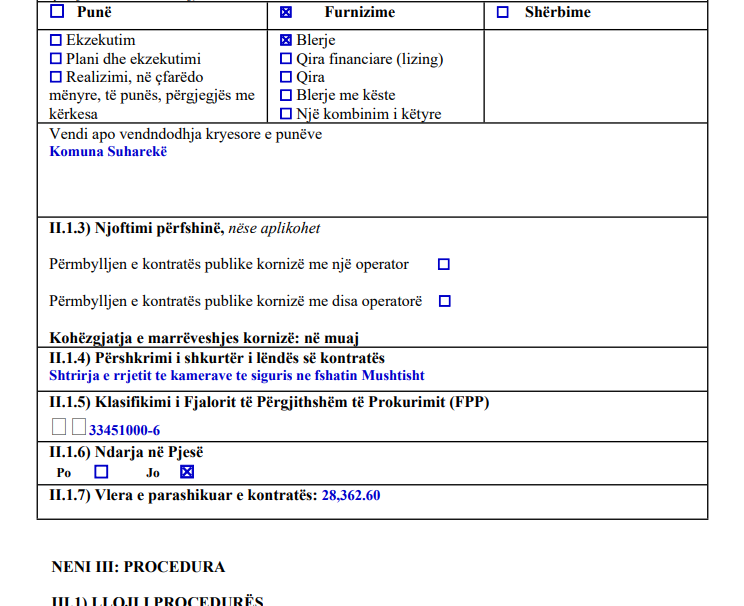Click the FPP code 33451000-6

coord(124,430)
